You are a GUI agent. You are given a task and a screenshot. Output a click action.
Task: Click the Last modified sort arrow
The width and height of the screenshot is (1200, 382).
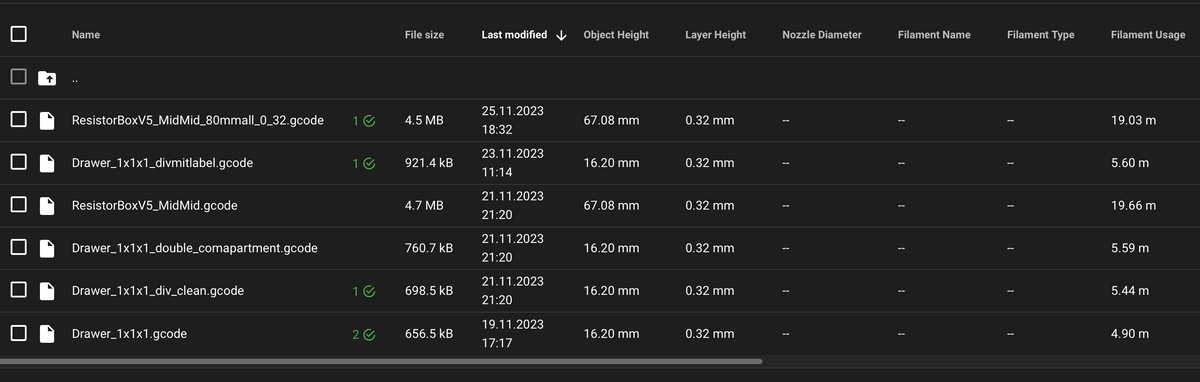(561, 35)
